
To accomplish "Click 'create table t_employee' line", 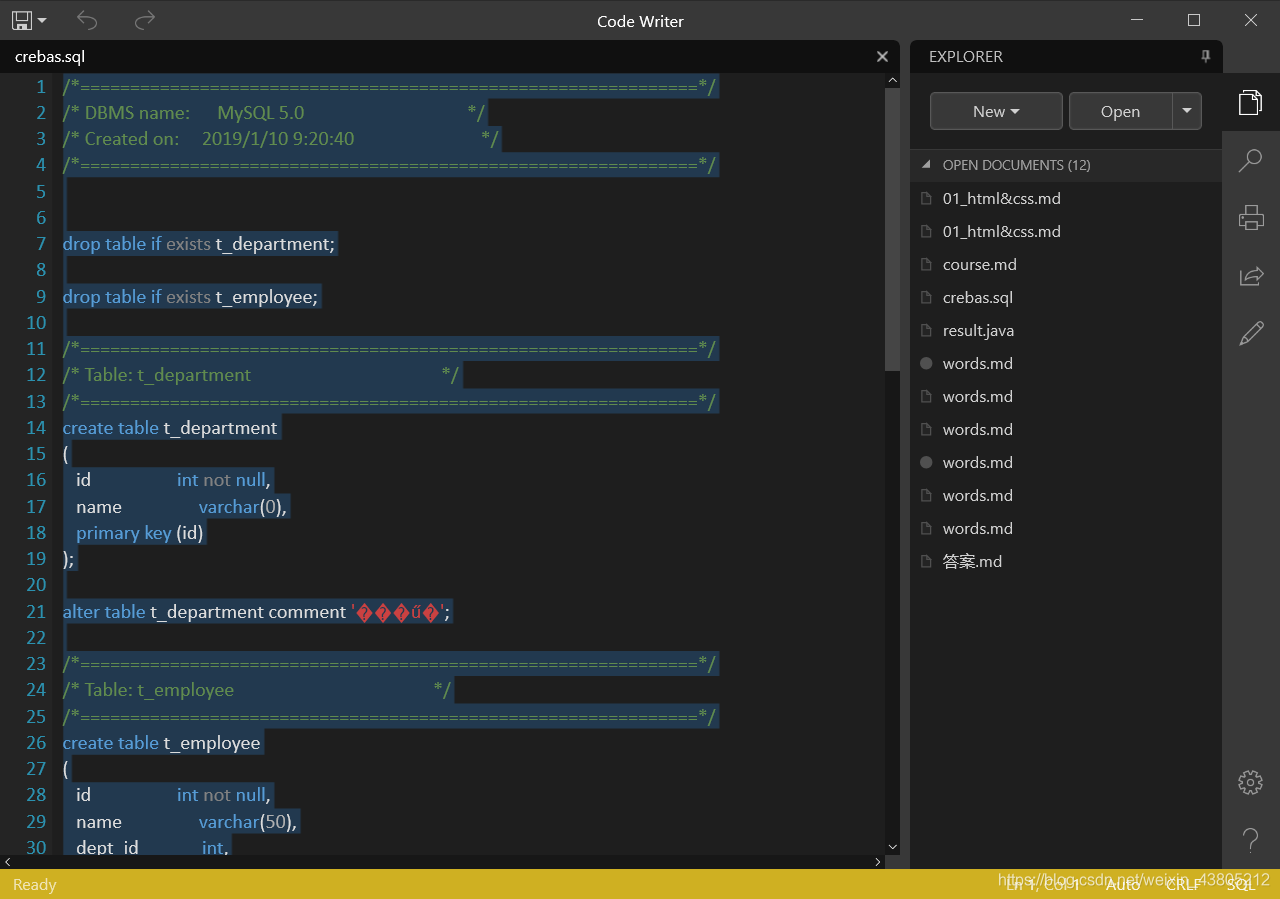I will click(161, 742).
